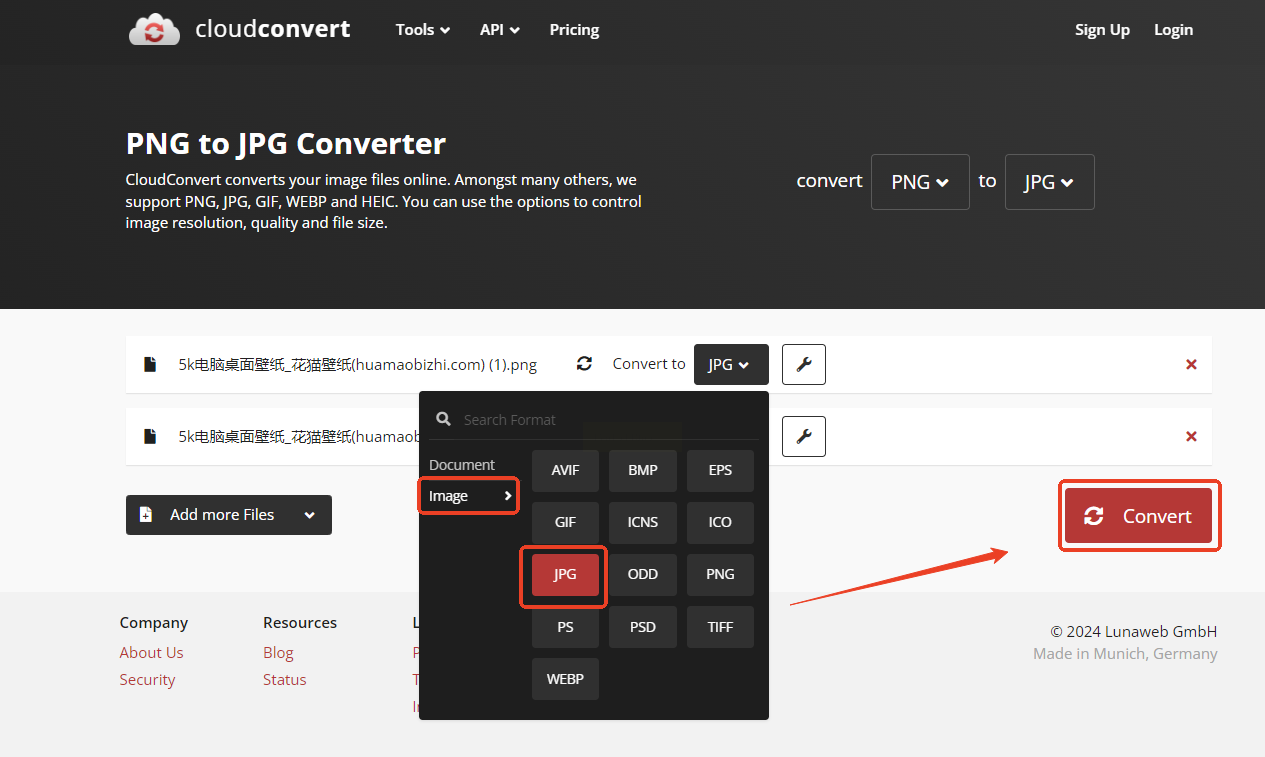This screenshot has height=757, width=1265.
Task: Choose the BMP format
Action: click(643, 470)
